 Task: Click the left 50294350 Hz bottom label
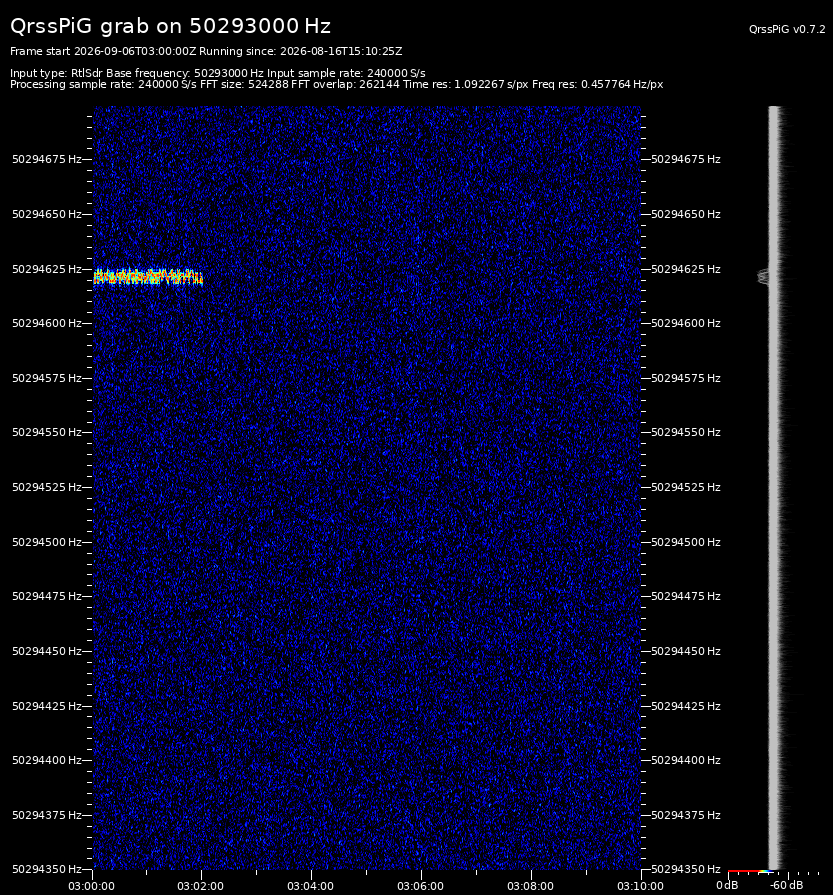coord(47,869)
